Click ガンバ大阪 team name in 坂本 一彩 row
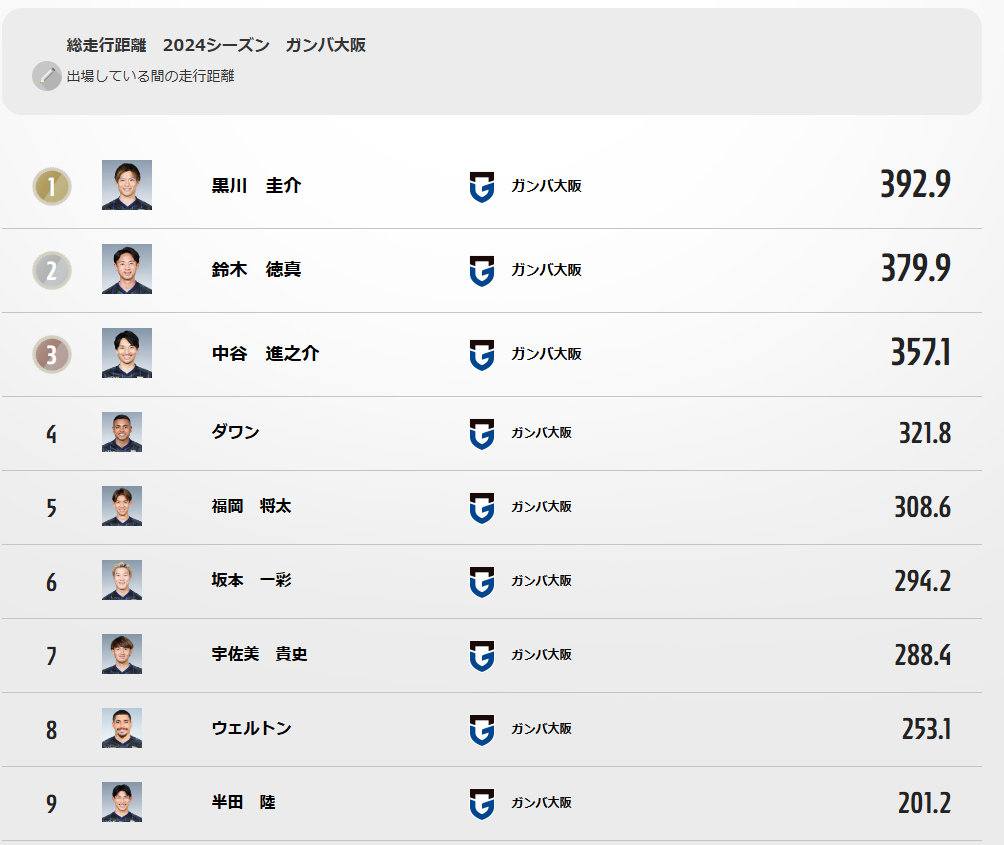The height and width of the screenshot is (845, 1004). 541,581
